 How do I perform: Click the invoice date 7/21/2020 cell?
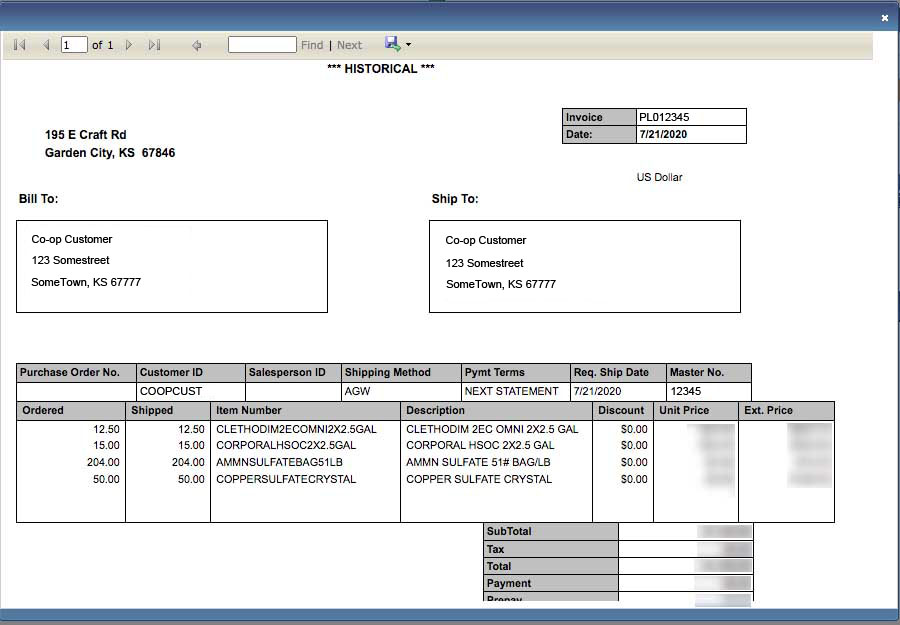(690, 134)
